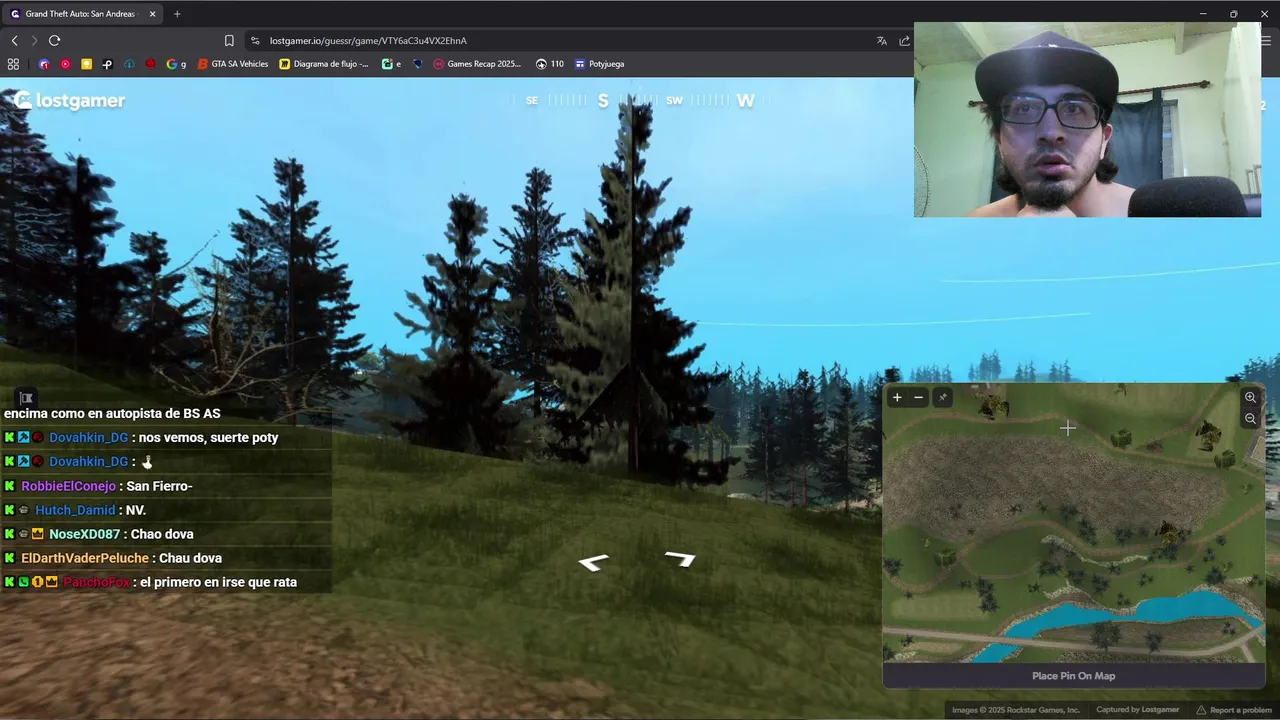Go forward in browser history
Viewport: 1280px width, 720px height.
click(34, 41)
